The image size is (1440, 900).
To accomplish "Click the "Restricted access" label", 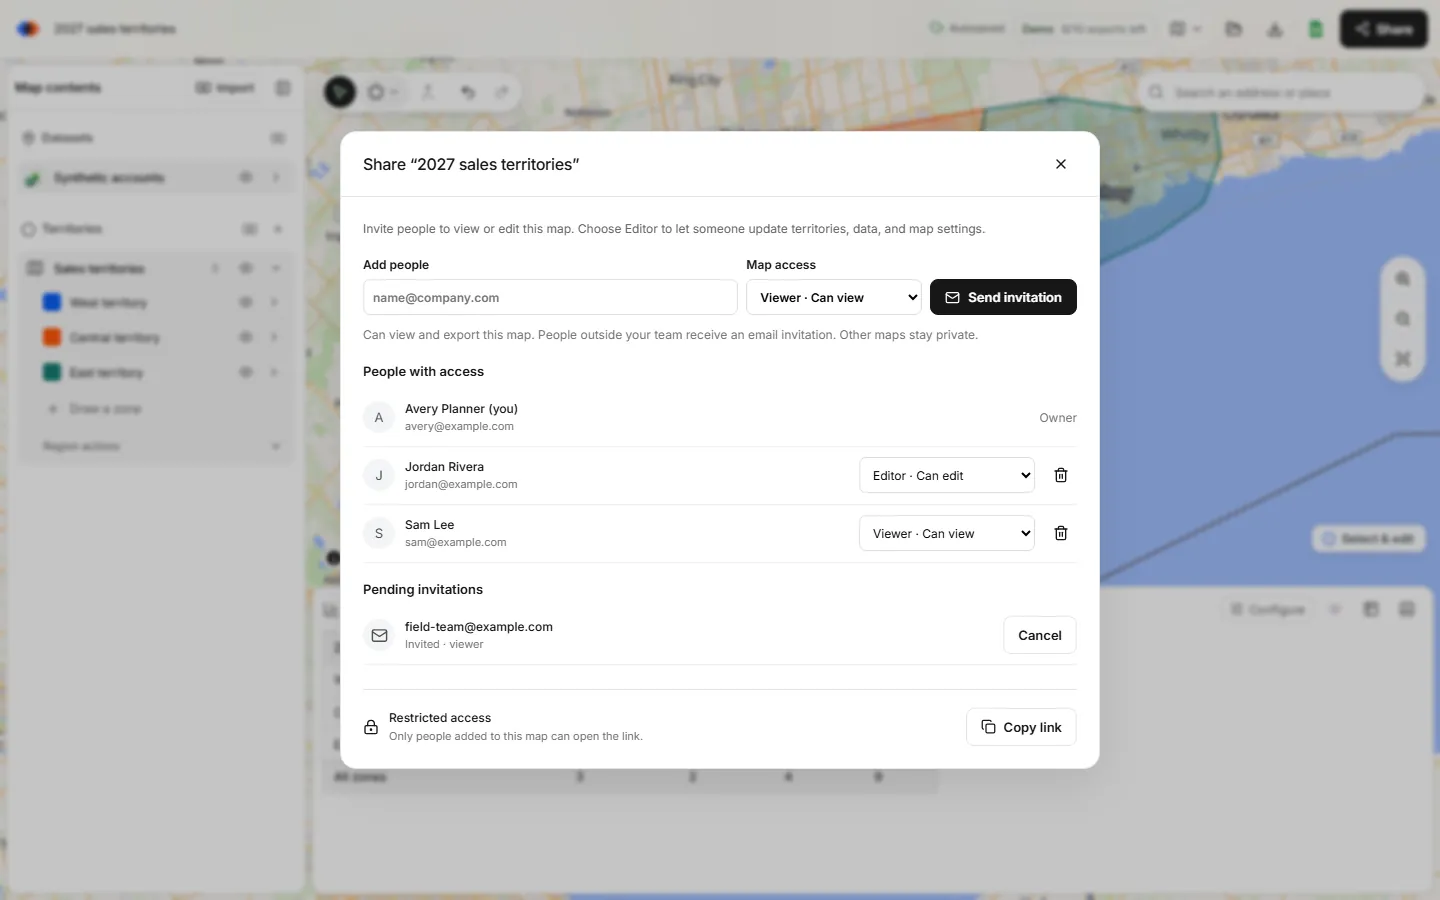I will [440, 718].
